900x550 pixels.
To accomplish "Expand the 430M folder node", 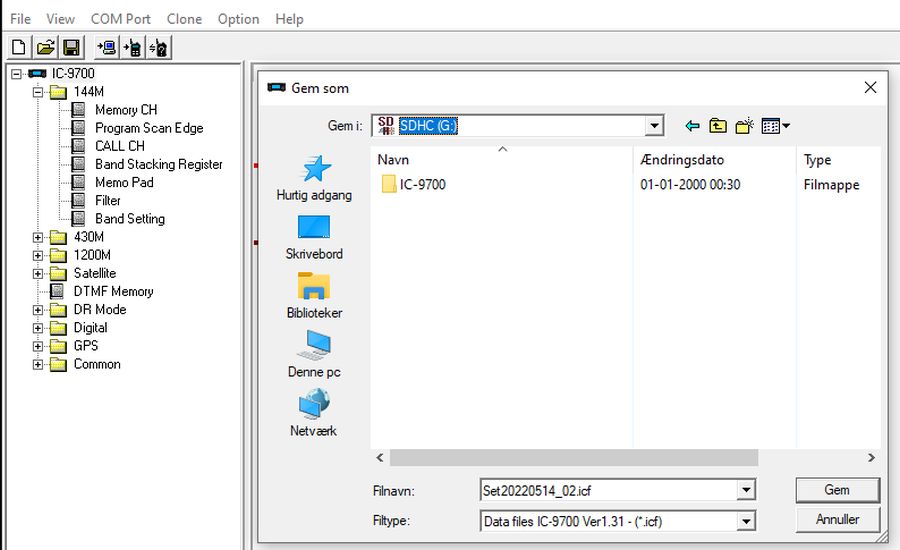I will [38, 237].
